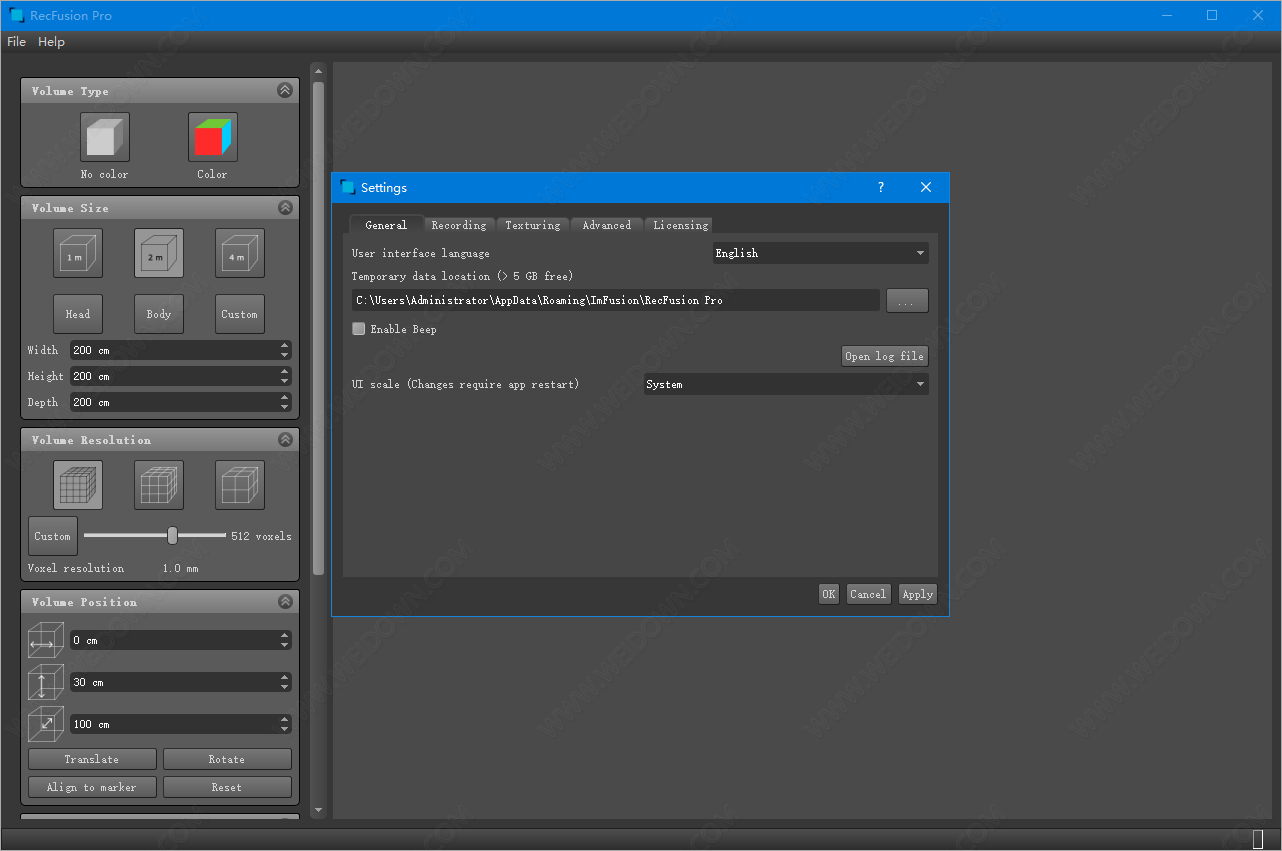Screen dimensions: 1282x851
Task: Click Open log file button
Action: pyautogui.click(x=885, y=356)
